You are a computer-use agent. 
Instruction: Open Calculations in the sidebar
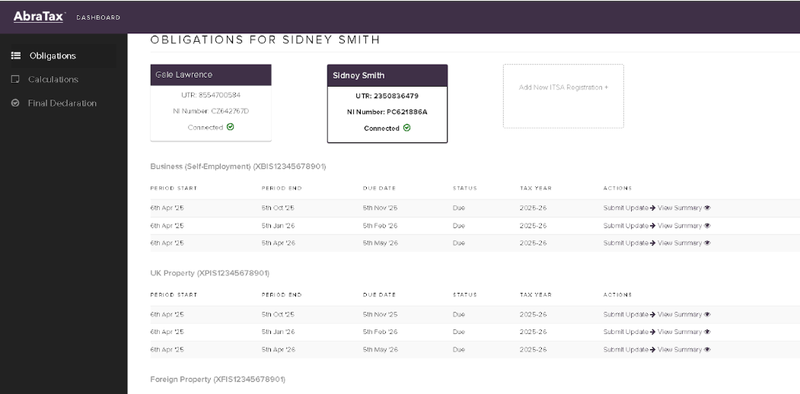[x=53, y=79]
